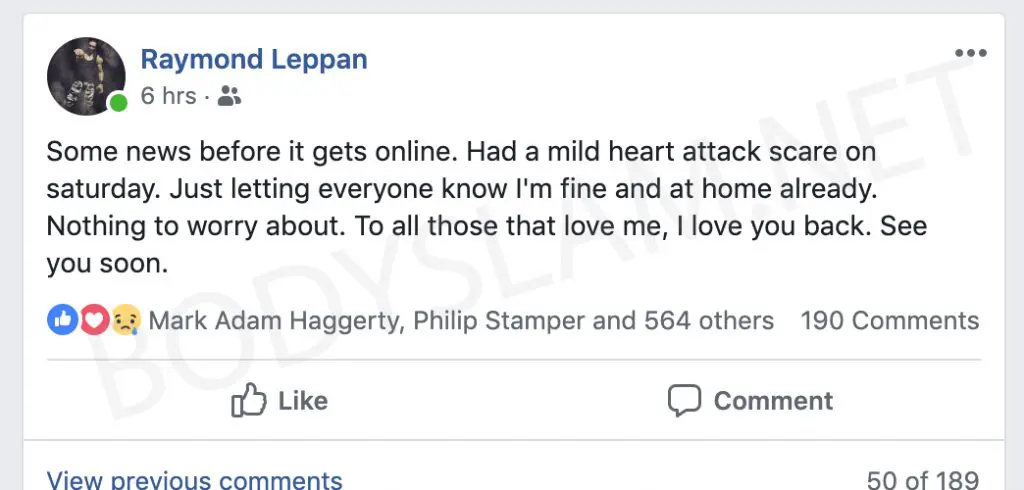
Task: Click the sad face reaction icon
Action: tap(125, 320)
